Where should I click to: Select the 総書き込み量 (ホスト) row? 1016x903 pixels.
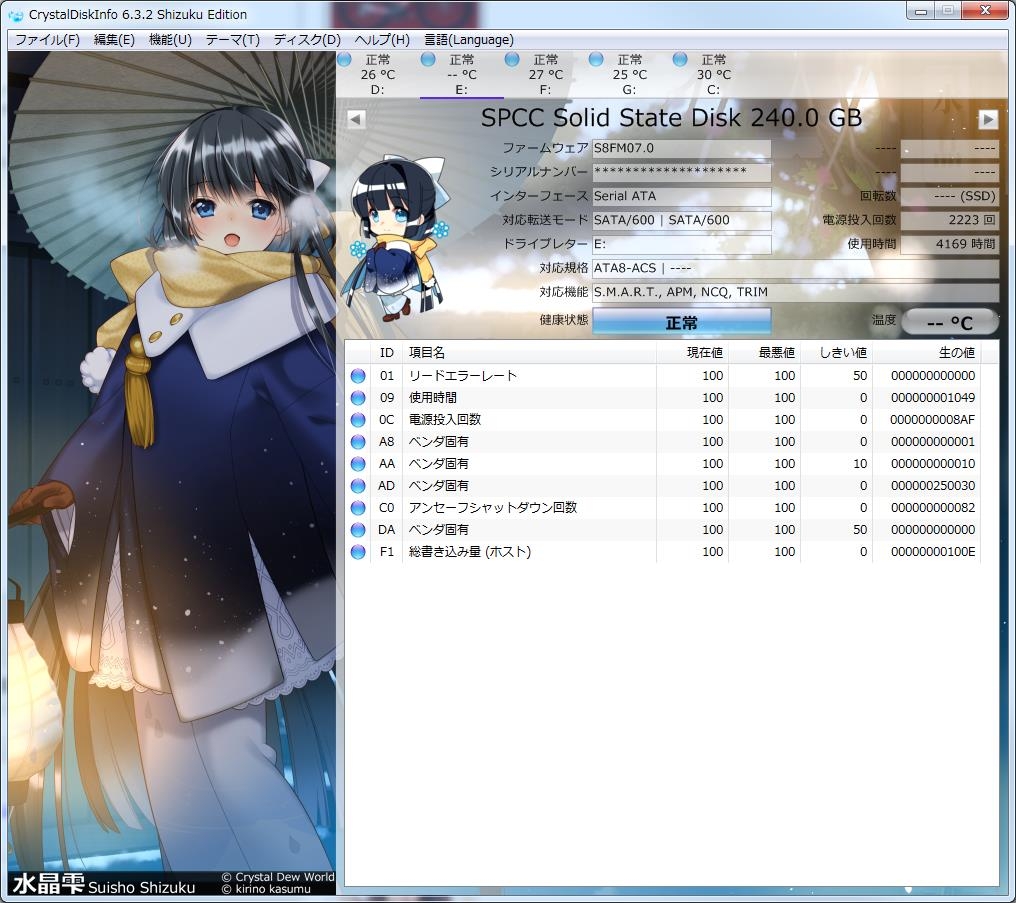[x=662, y=552]
